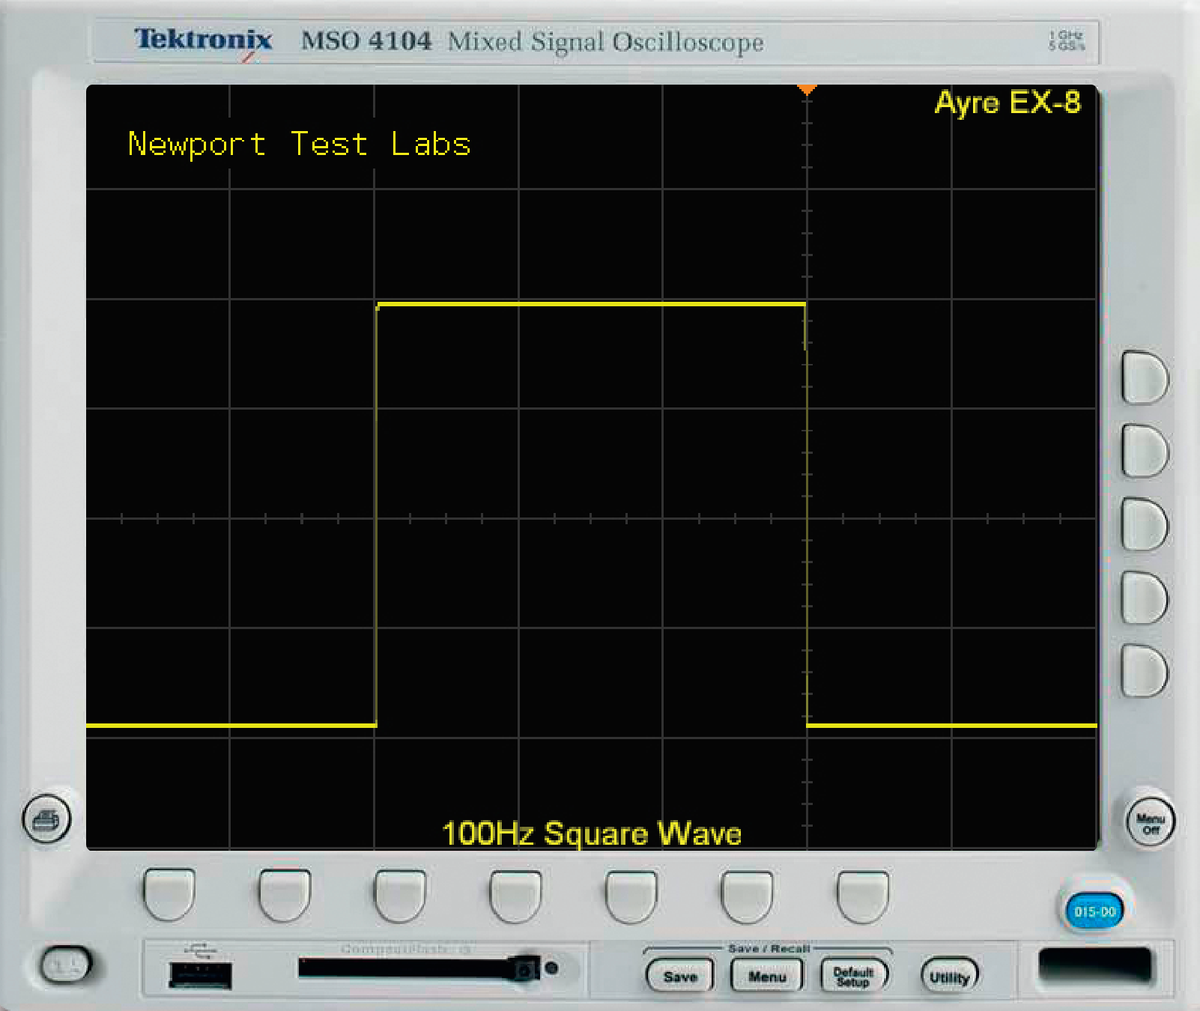Click the fourth lower bezel button from left
Screen dimensions: 1200x1011
point(516,895)
